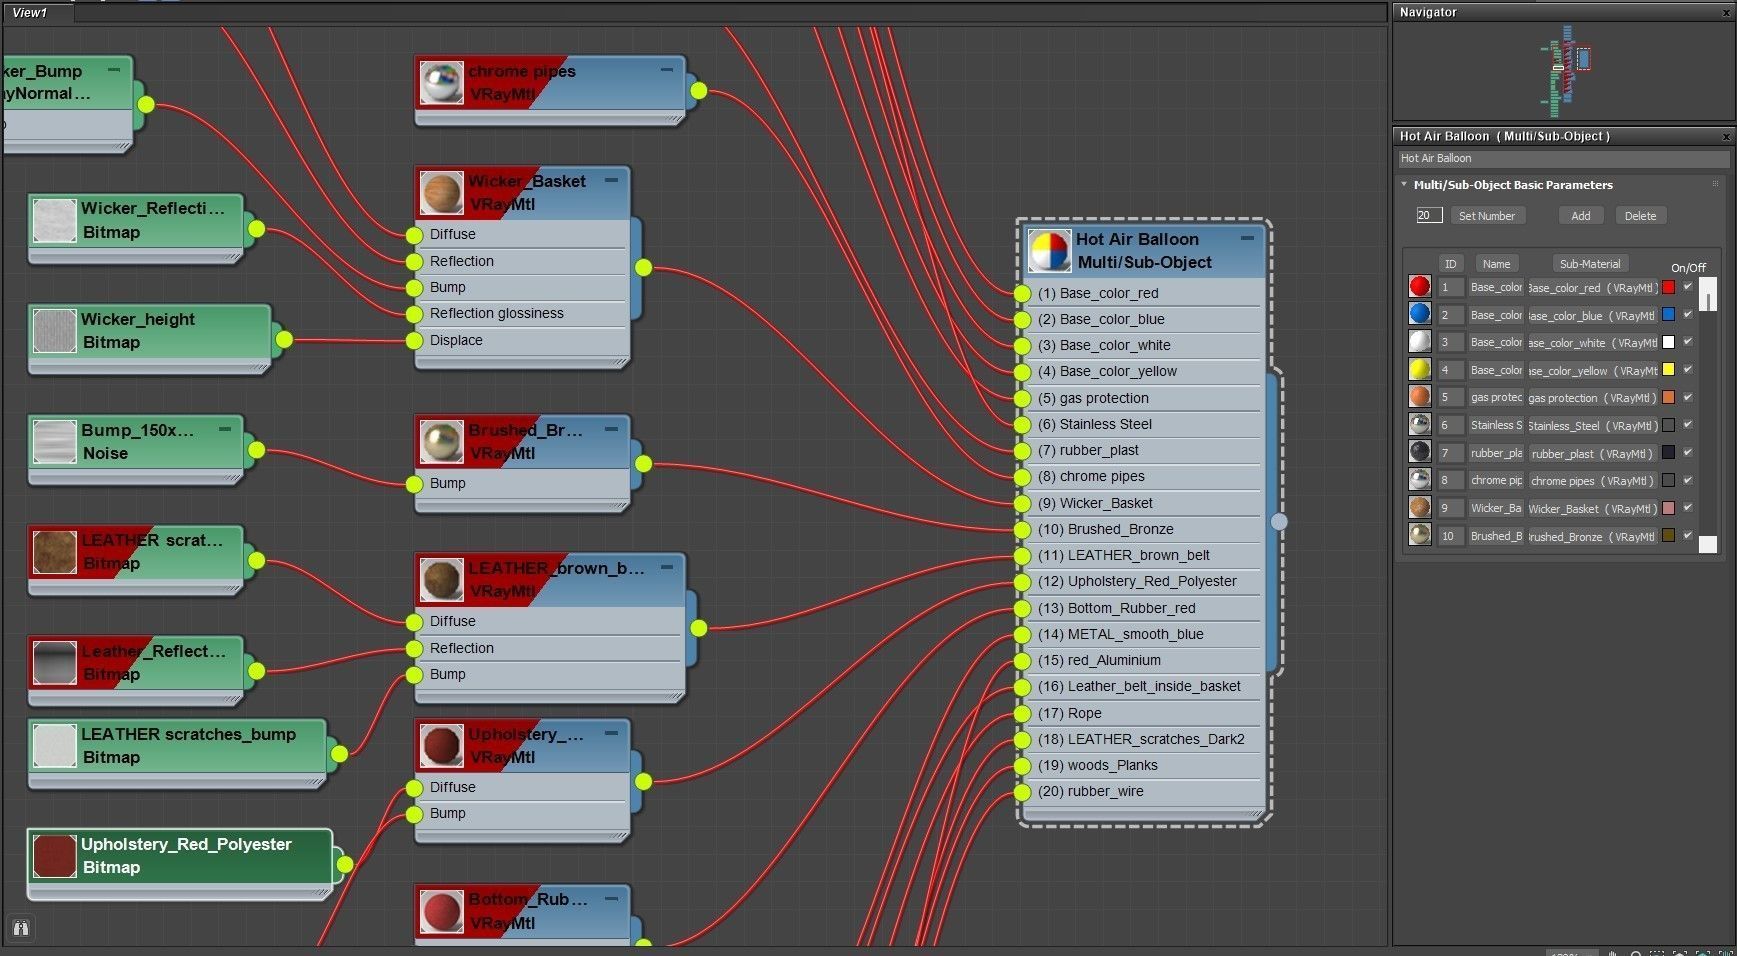The image size is (1737, 956).
Task: Click the yellow color swatch for ID 4
Action: coord(1668,370)
